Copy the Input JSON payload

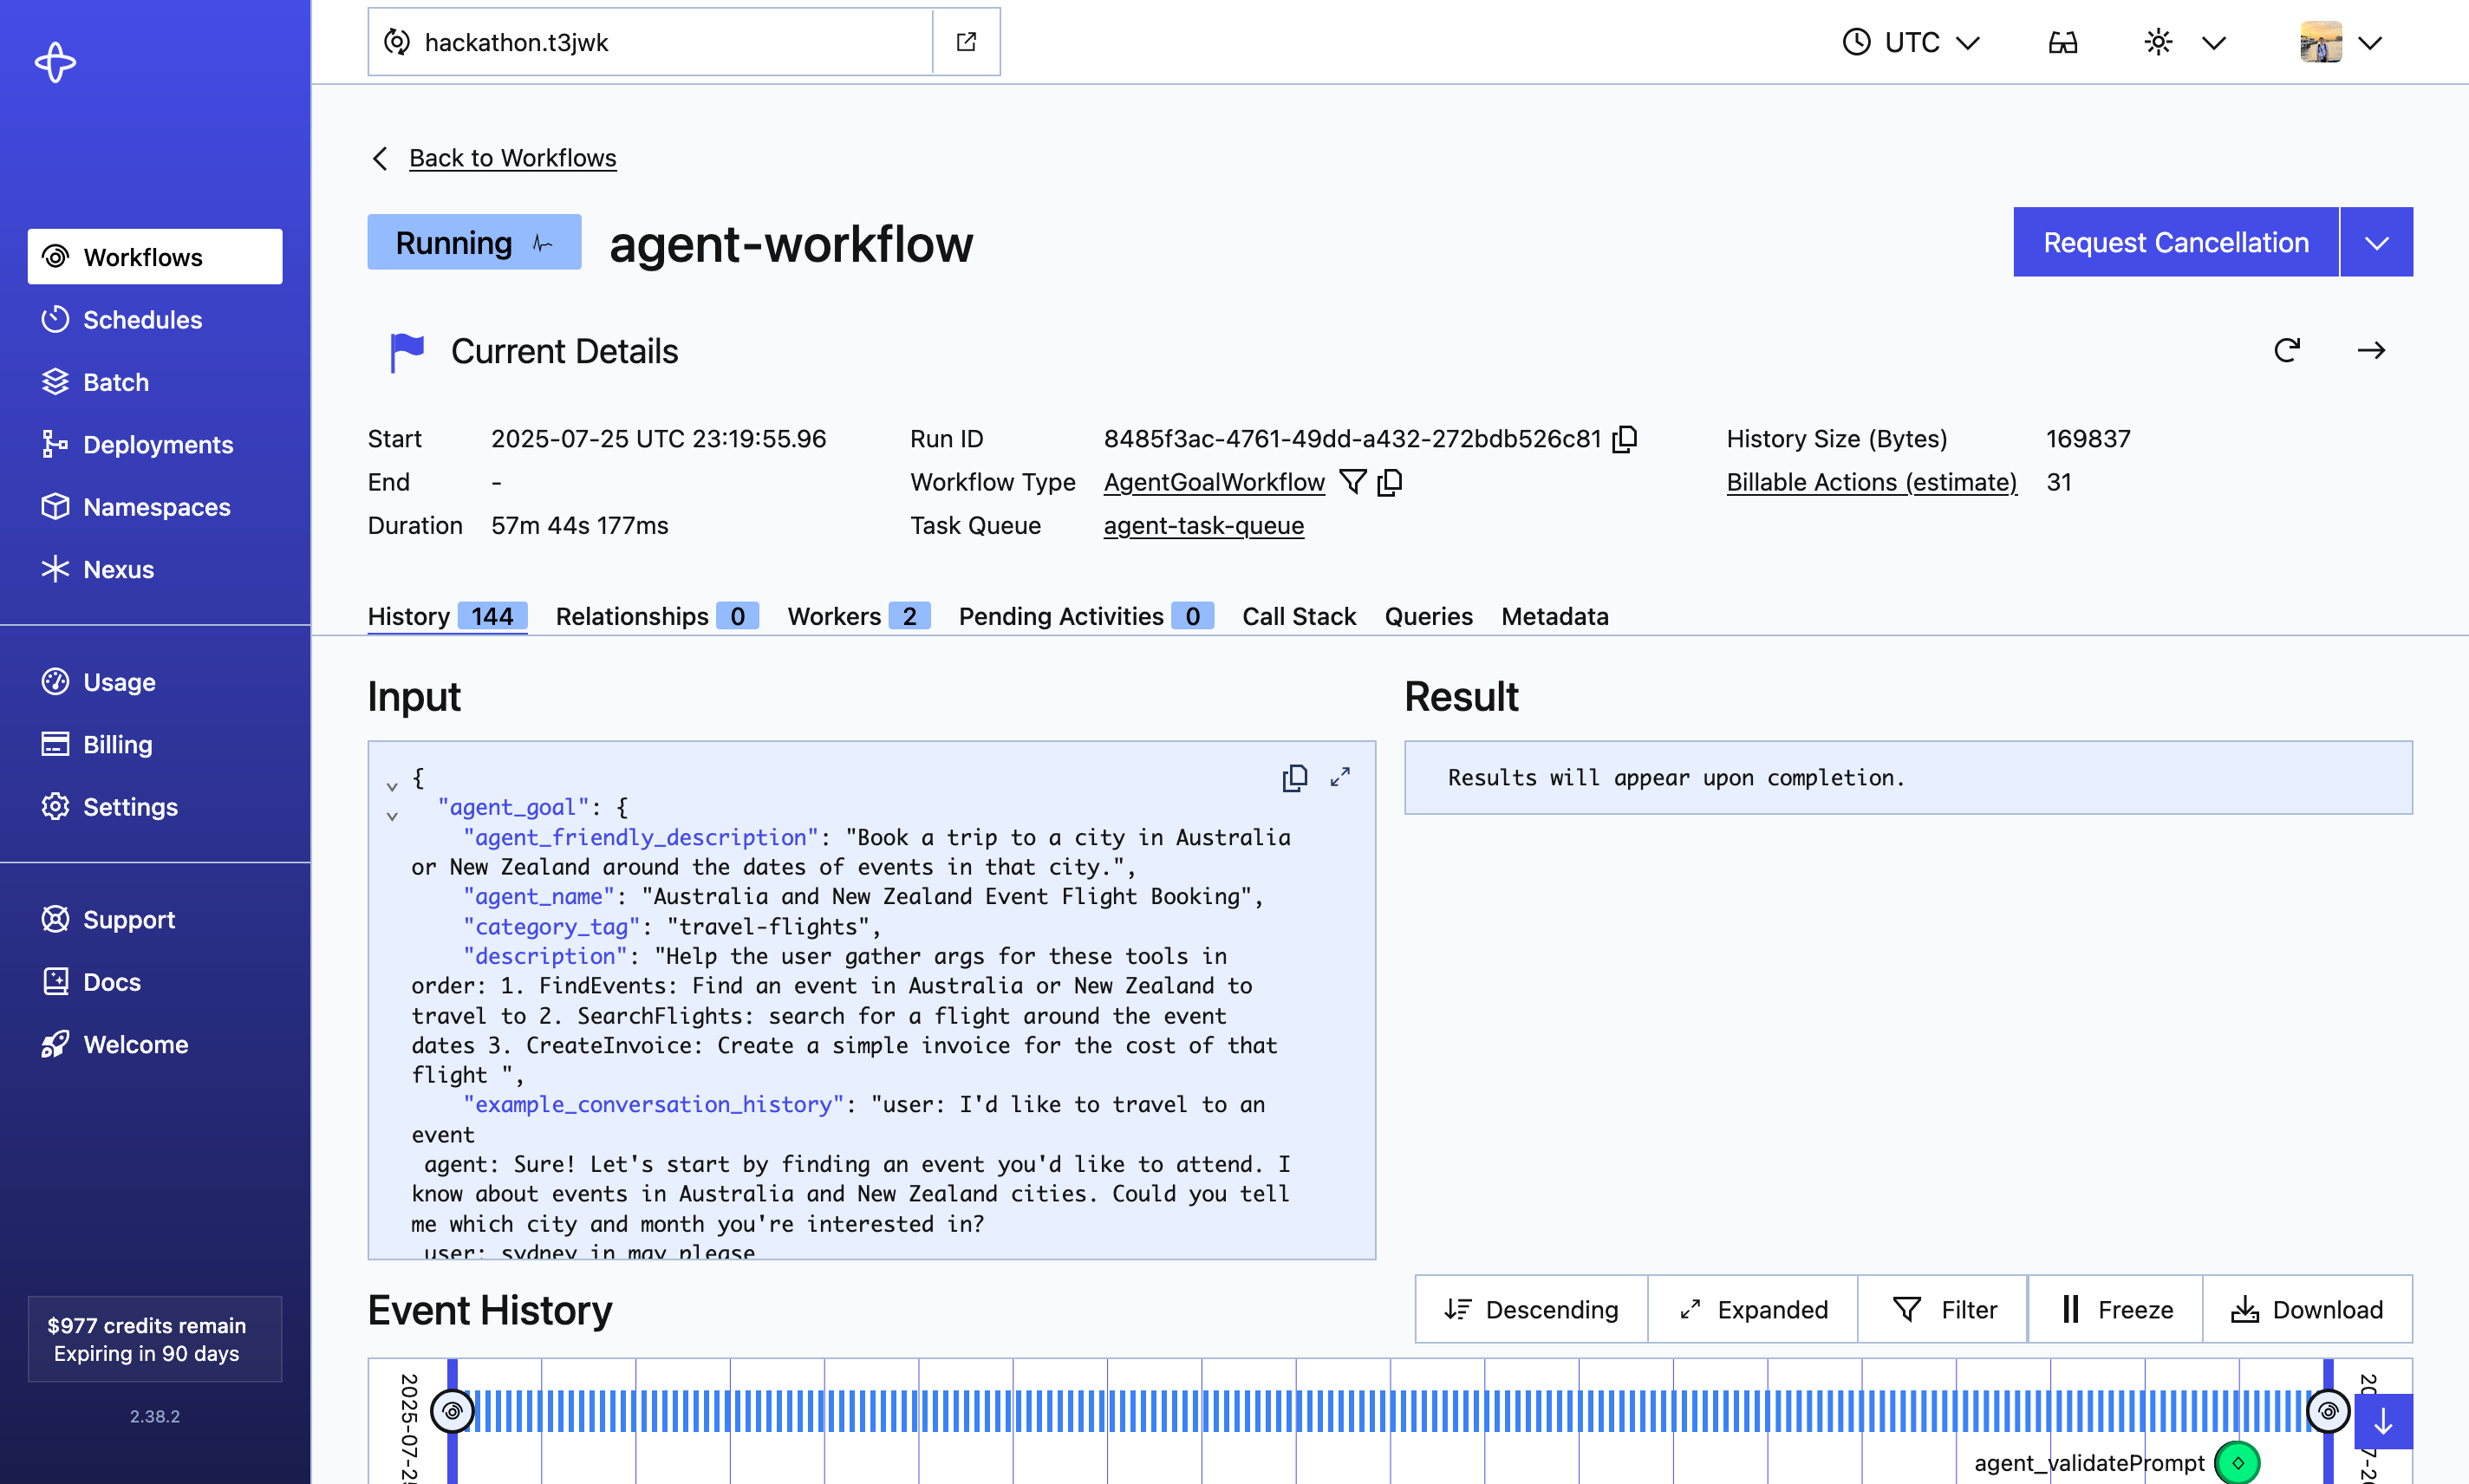click(1294, 777)
